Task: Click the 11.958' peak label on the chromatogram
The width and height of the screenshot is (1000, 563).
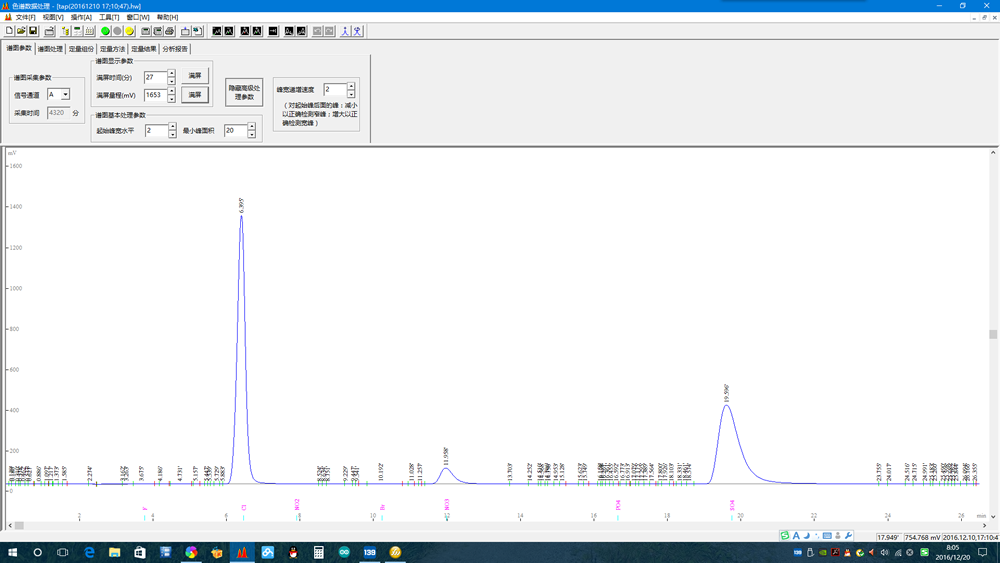Action: point(446,457)
